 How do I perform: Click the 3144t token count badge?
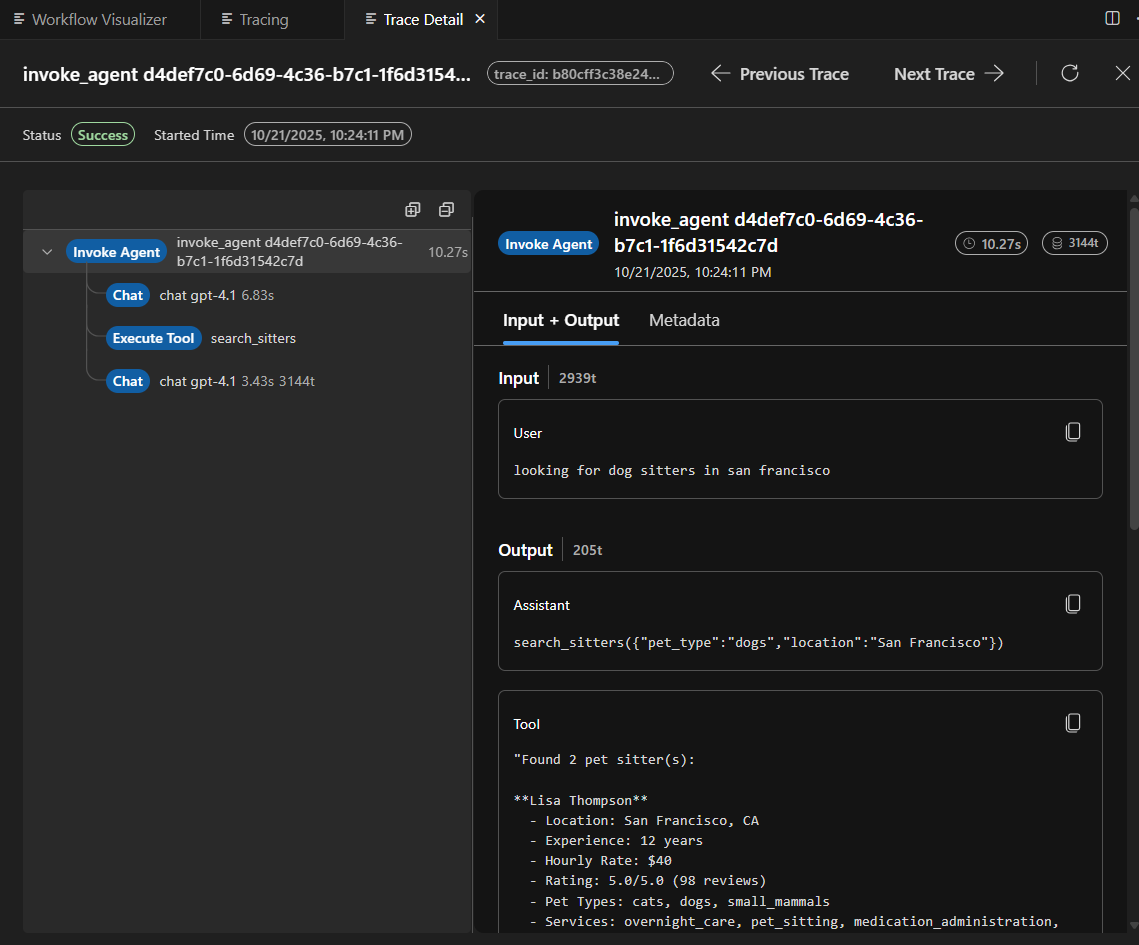[1075, 243]
